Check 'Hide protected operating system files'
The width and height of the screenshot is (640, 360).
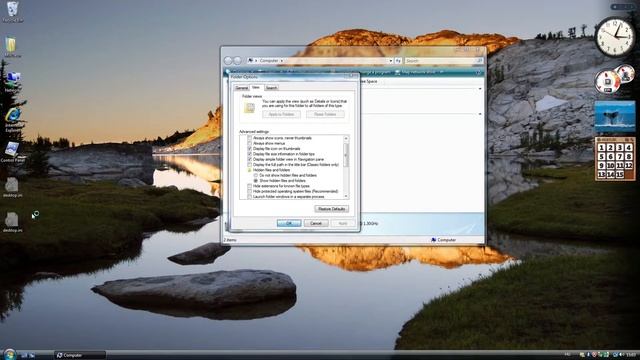coord(249,191)
